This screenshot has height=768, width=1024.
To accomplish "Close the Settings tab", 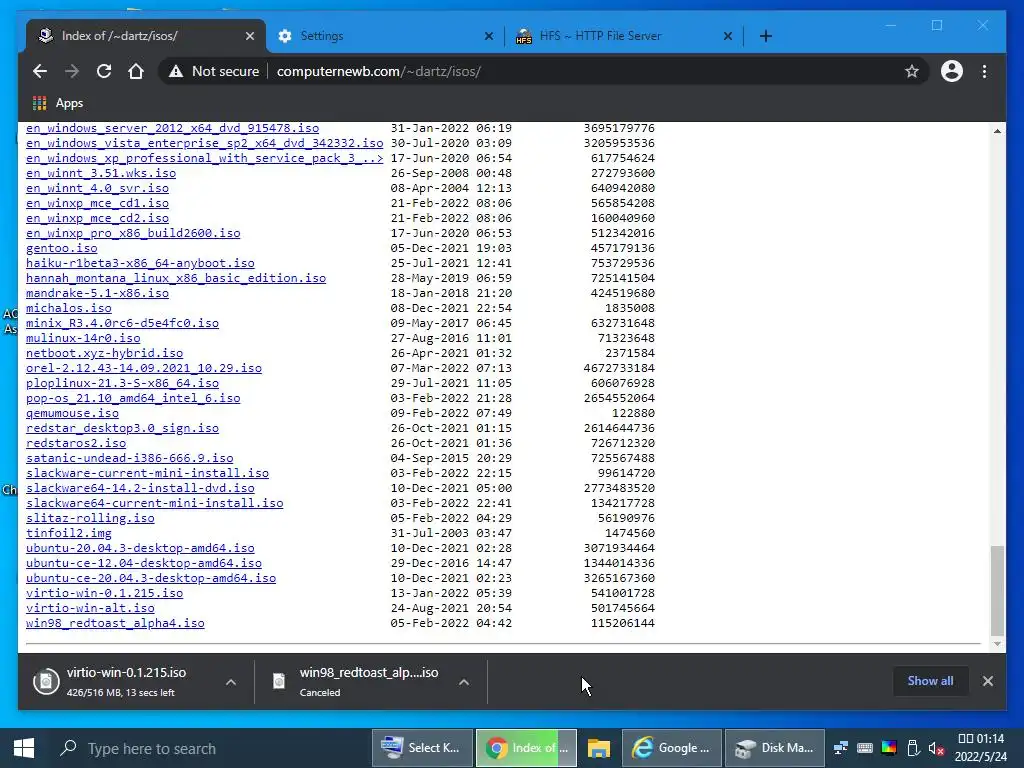I will [x=488, y=36].
